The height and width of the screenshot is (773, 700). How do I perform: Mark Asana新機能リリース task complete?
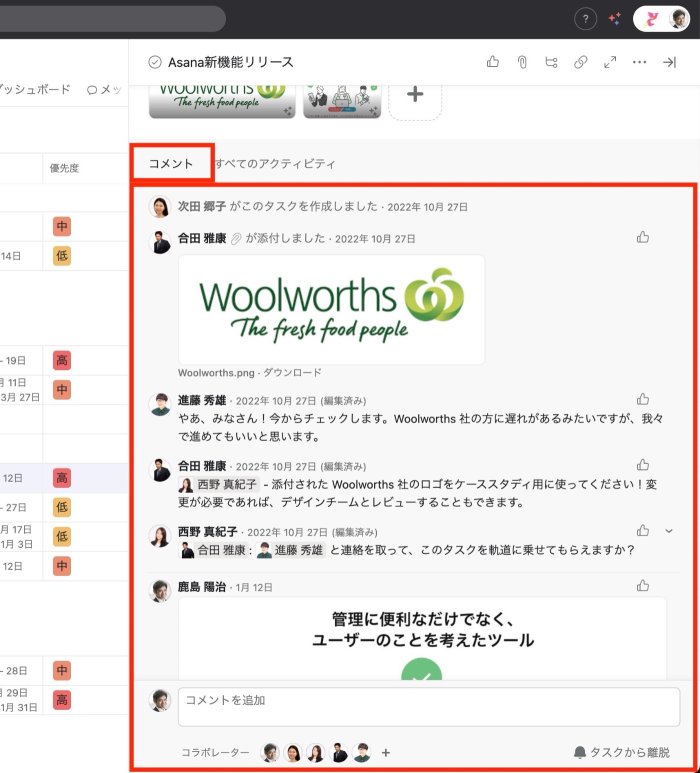pos(155,62)
